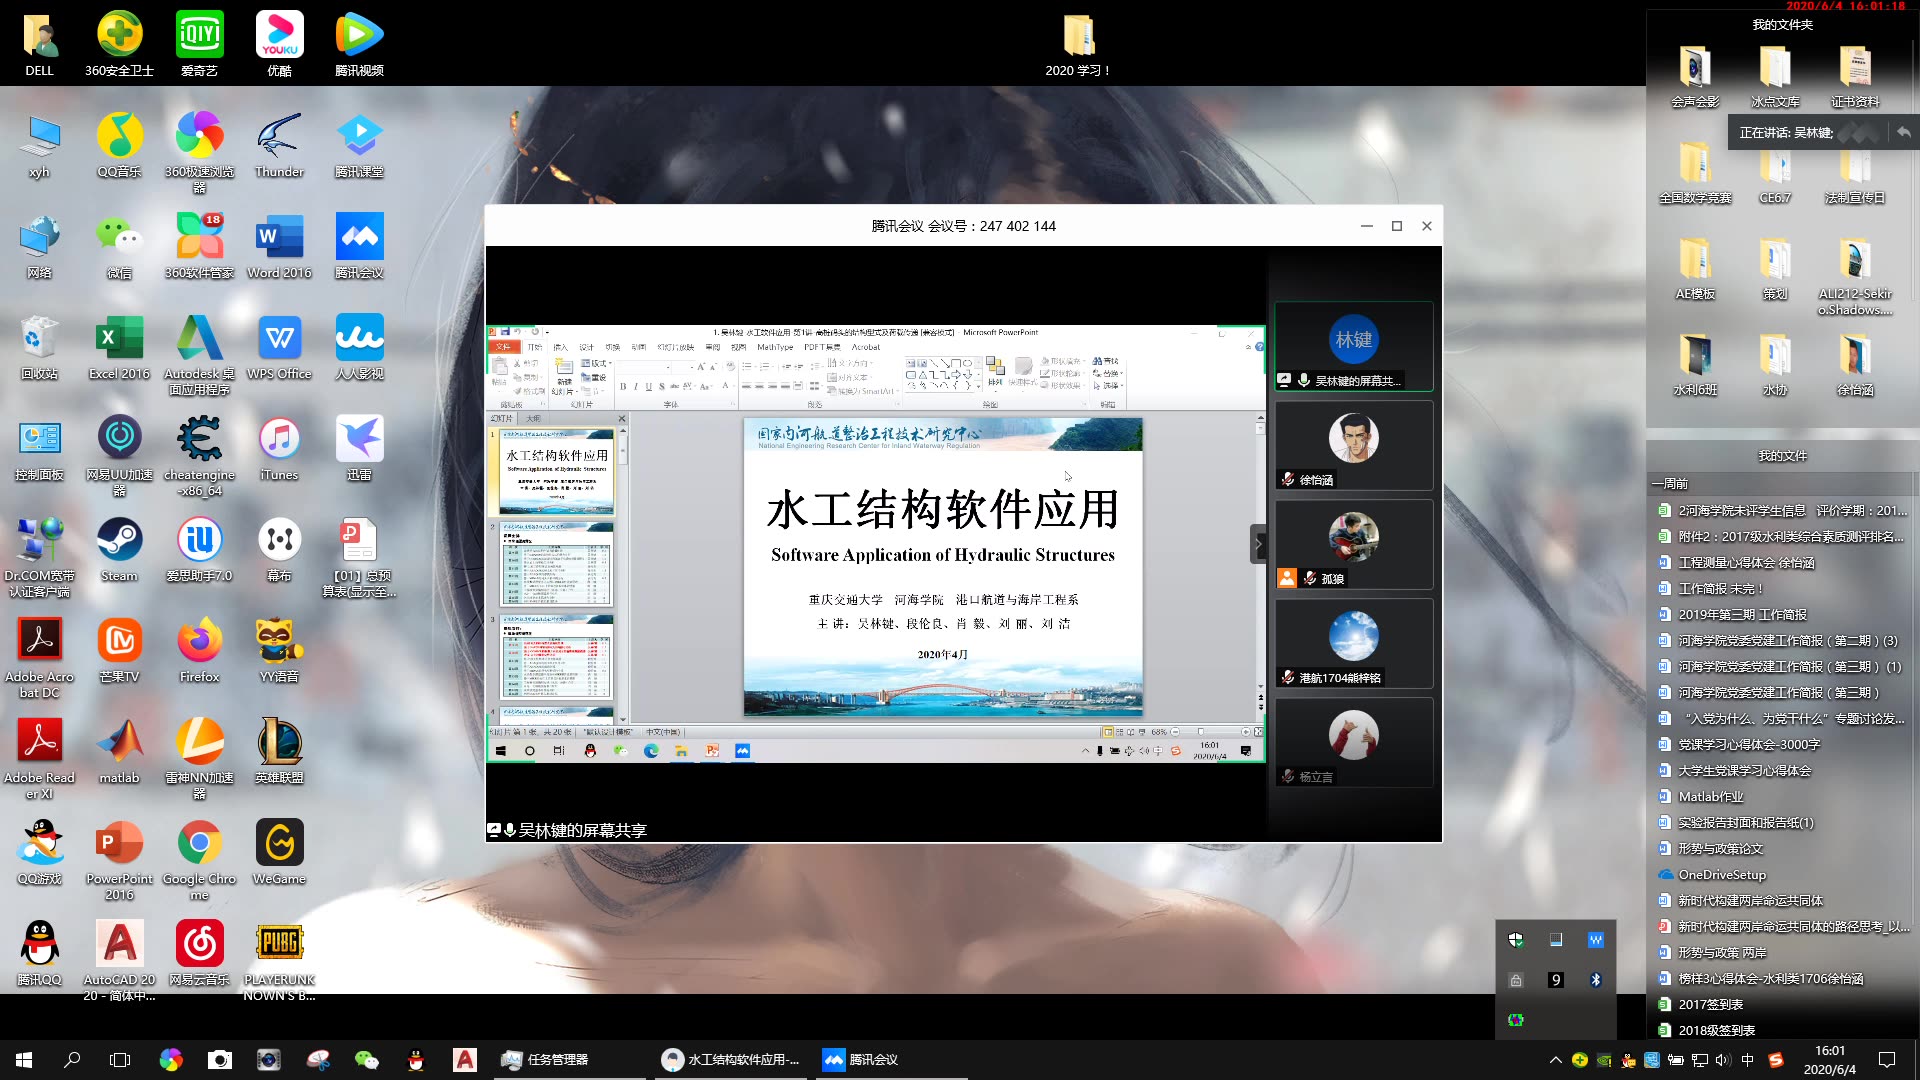The width and height of the screenshot is (1920, 1080).
Task: Mute the speaker icon in the system tray
Action: click(x=1721, y=1060)
